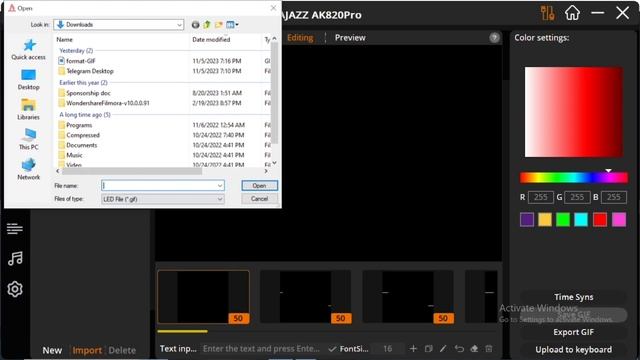
Task: Click Cancel in the Open dialog
Action: (259, 199)
